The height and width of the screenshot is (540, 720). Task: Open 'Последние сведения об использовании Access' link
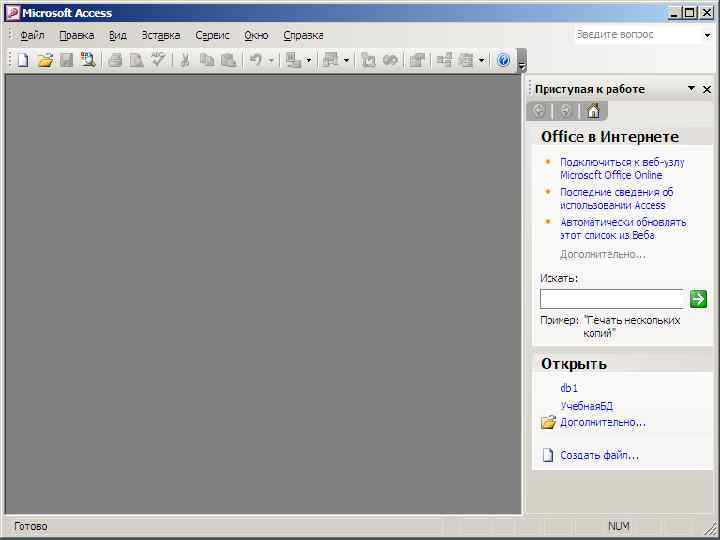coord(617,198)
